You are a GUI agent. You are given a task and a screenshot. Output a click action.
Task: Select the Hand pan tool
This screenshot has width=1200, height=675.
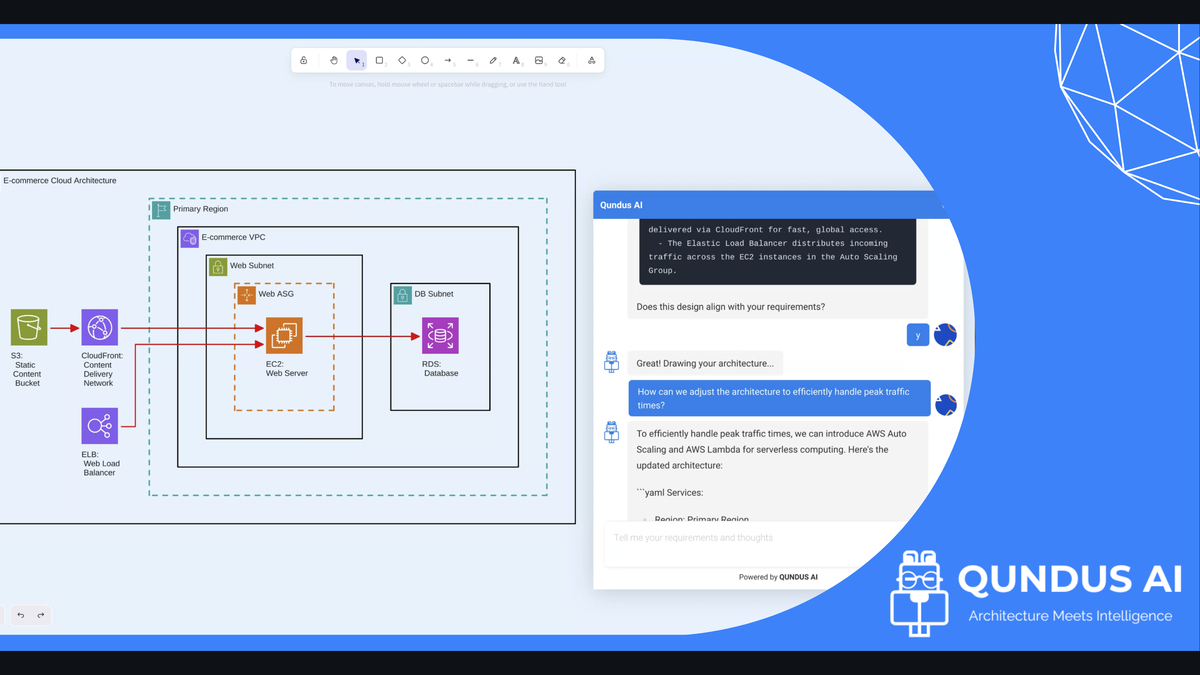(334, 61)
